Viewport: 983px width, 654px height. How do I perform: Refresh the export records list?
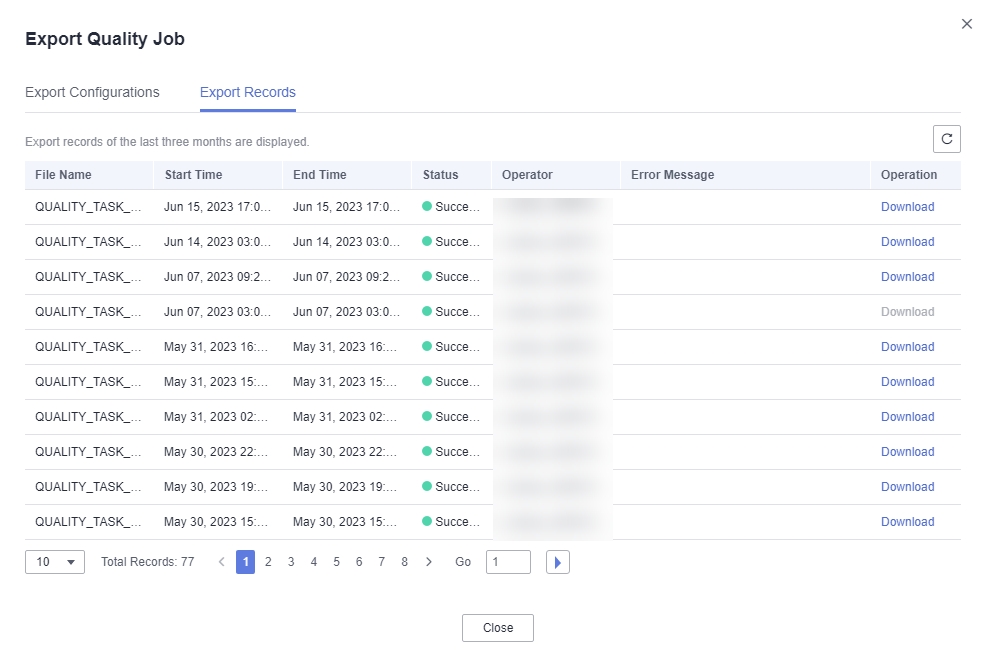tap(947, 139)
